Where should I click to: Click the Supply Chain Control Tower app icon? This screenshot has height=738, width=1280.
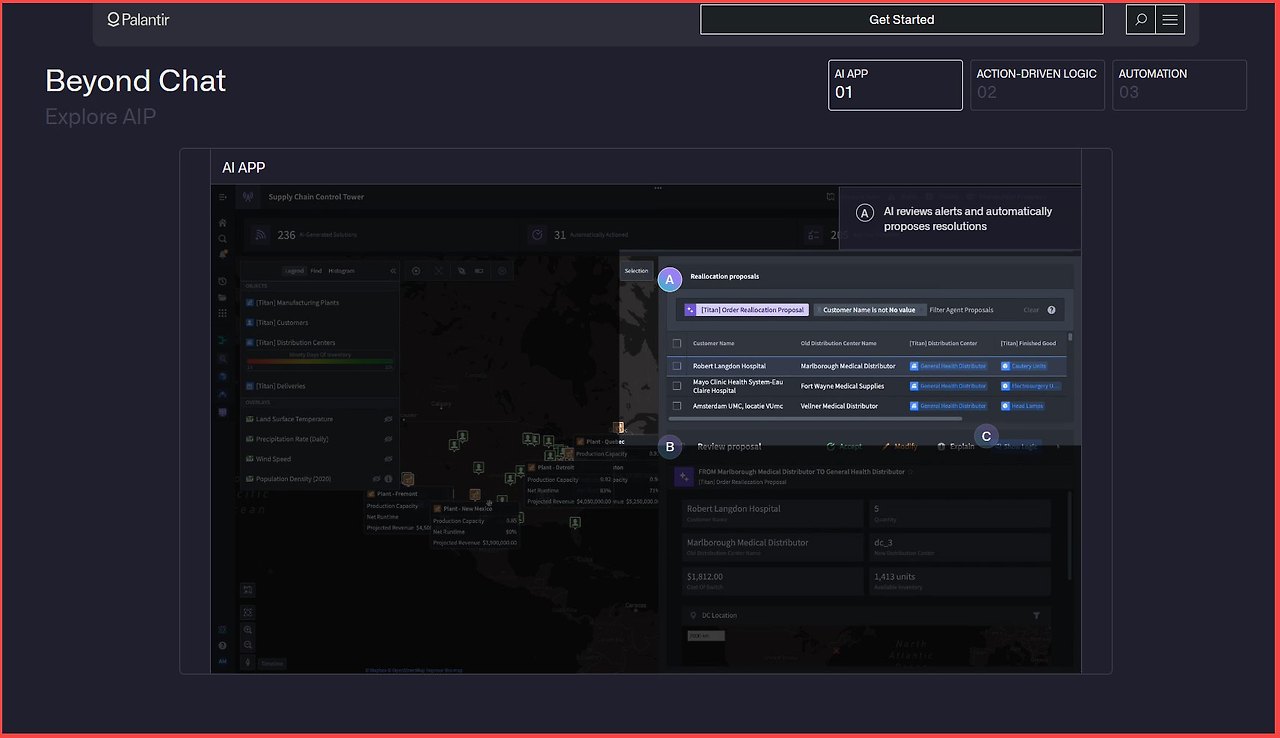pyautogui.click(x=249, y=197)
